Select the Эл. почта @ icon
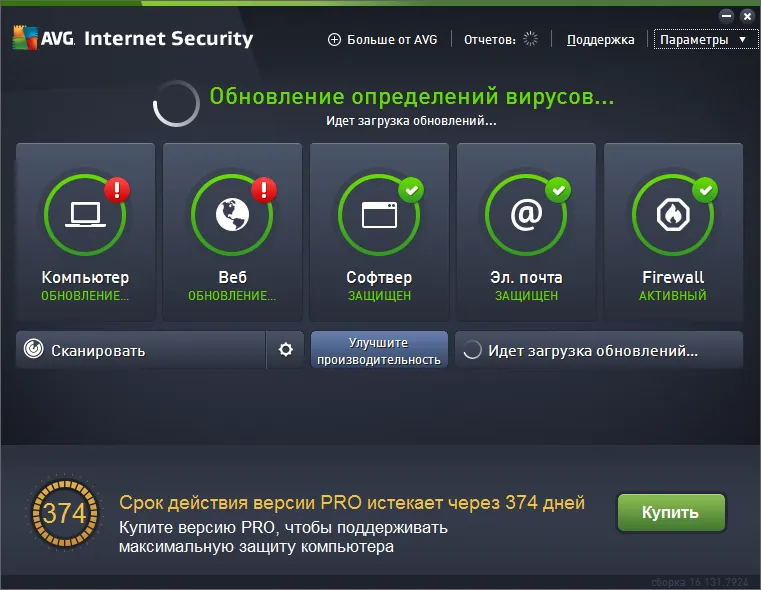Screen dimensions: 761x590 click(526, 214)
